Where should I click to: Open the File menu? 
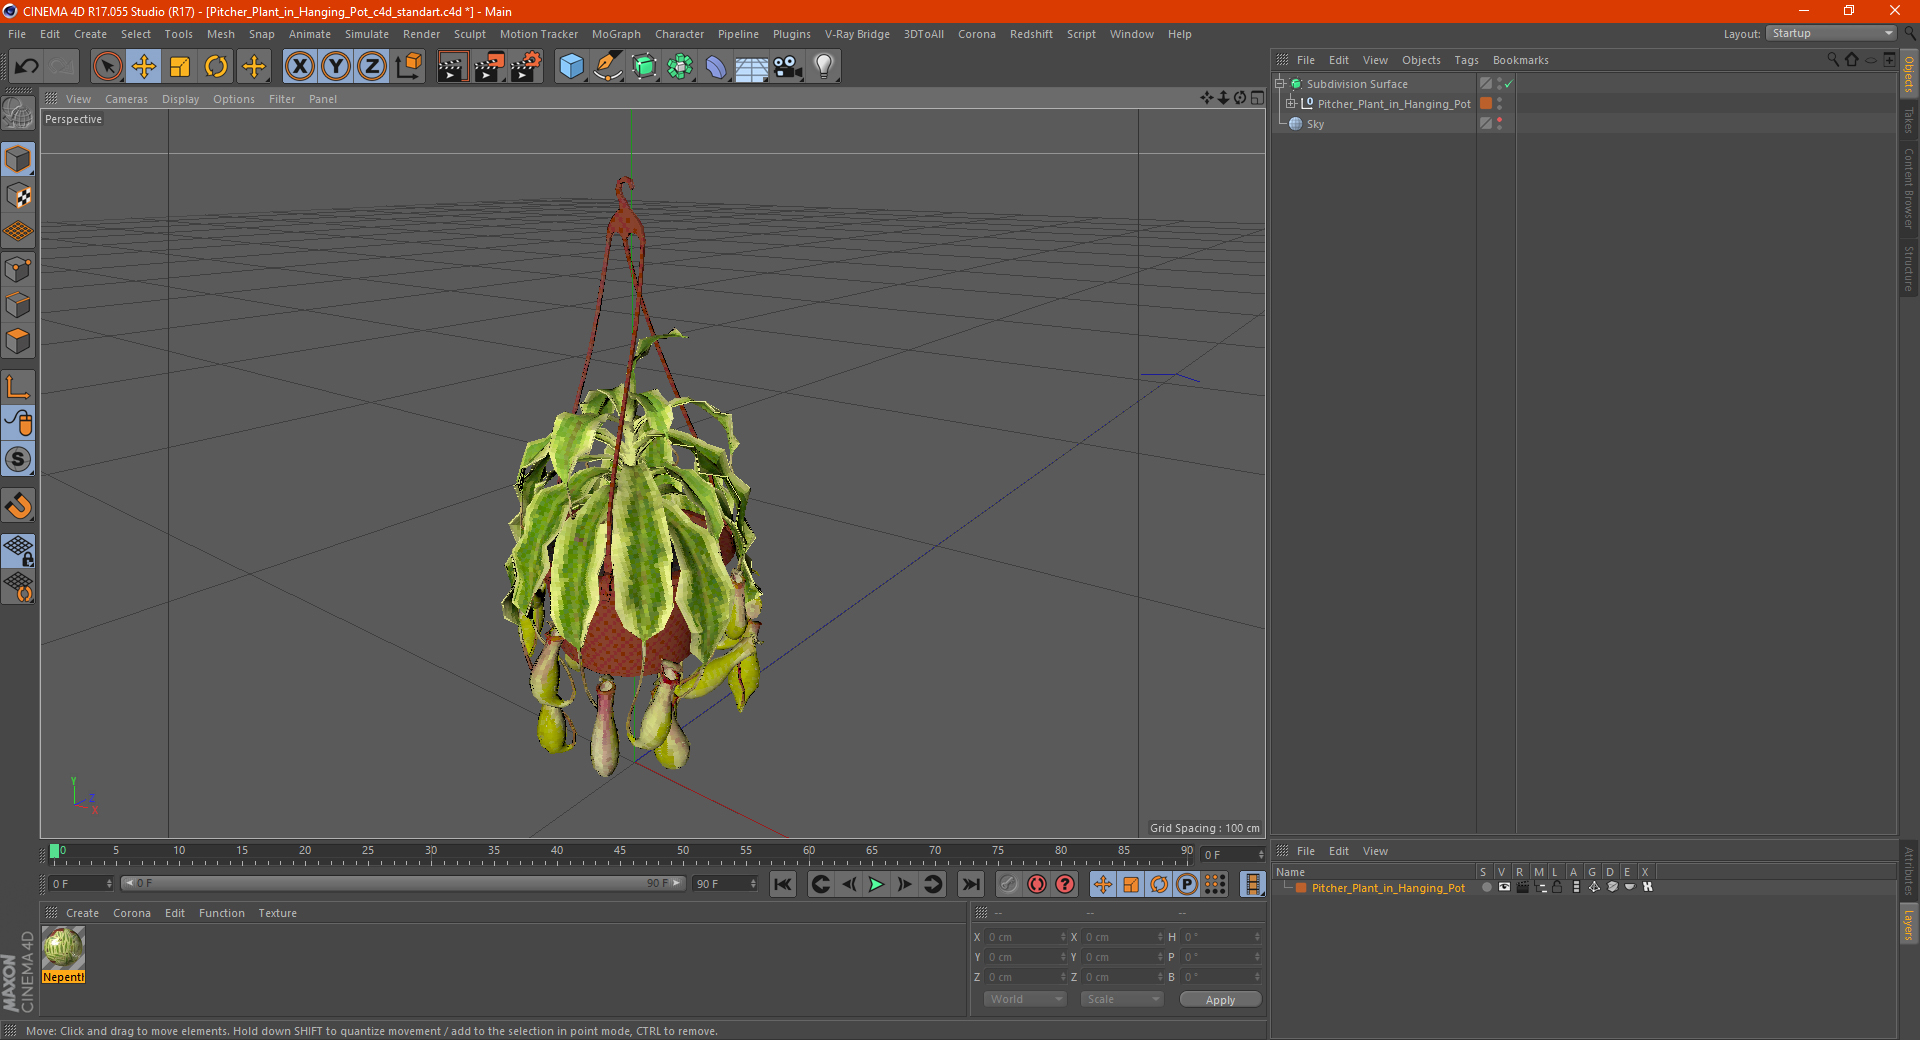(17, 34)
